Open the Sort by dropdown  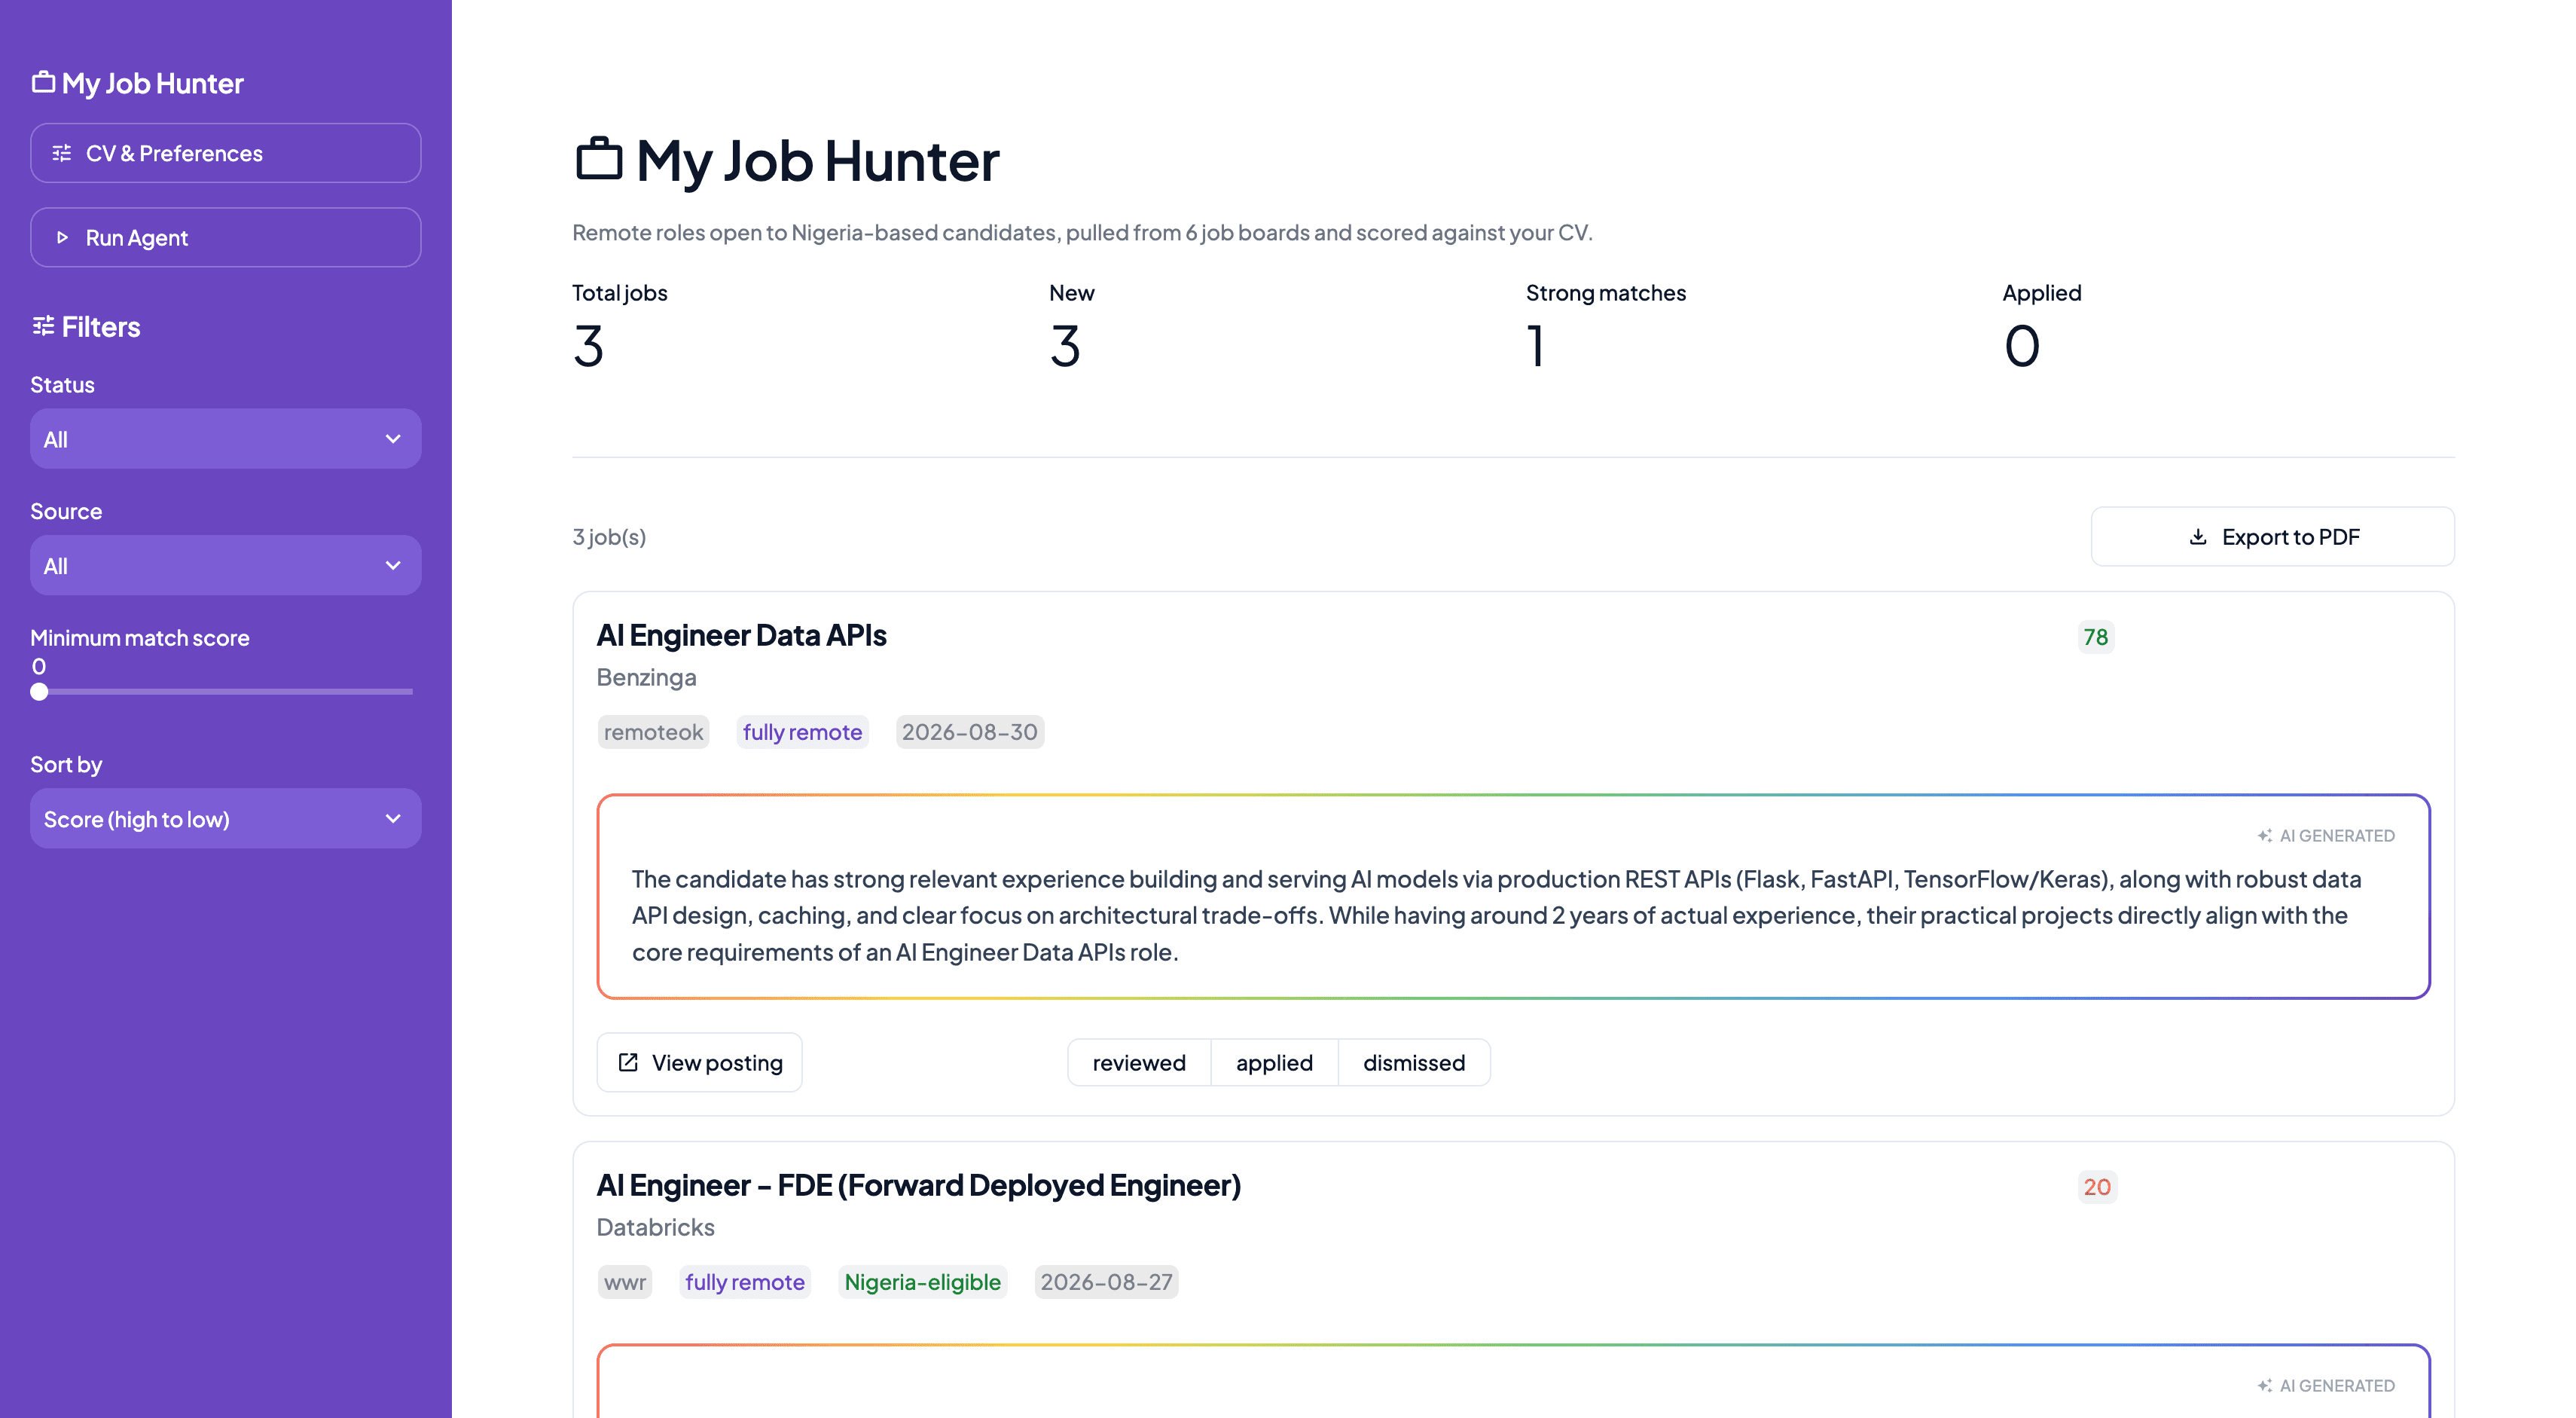[x=226, y=819]
